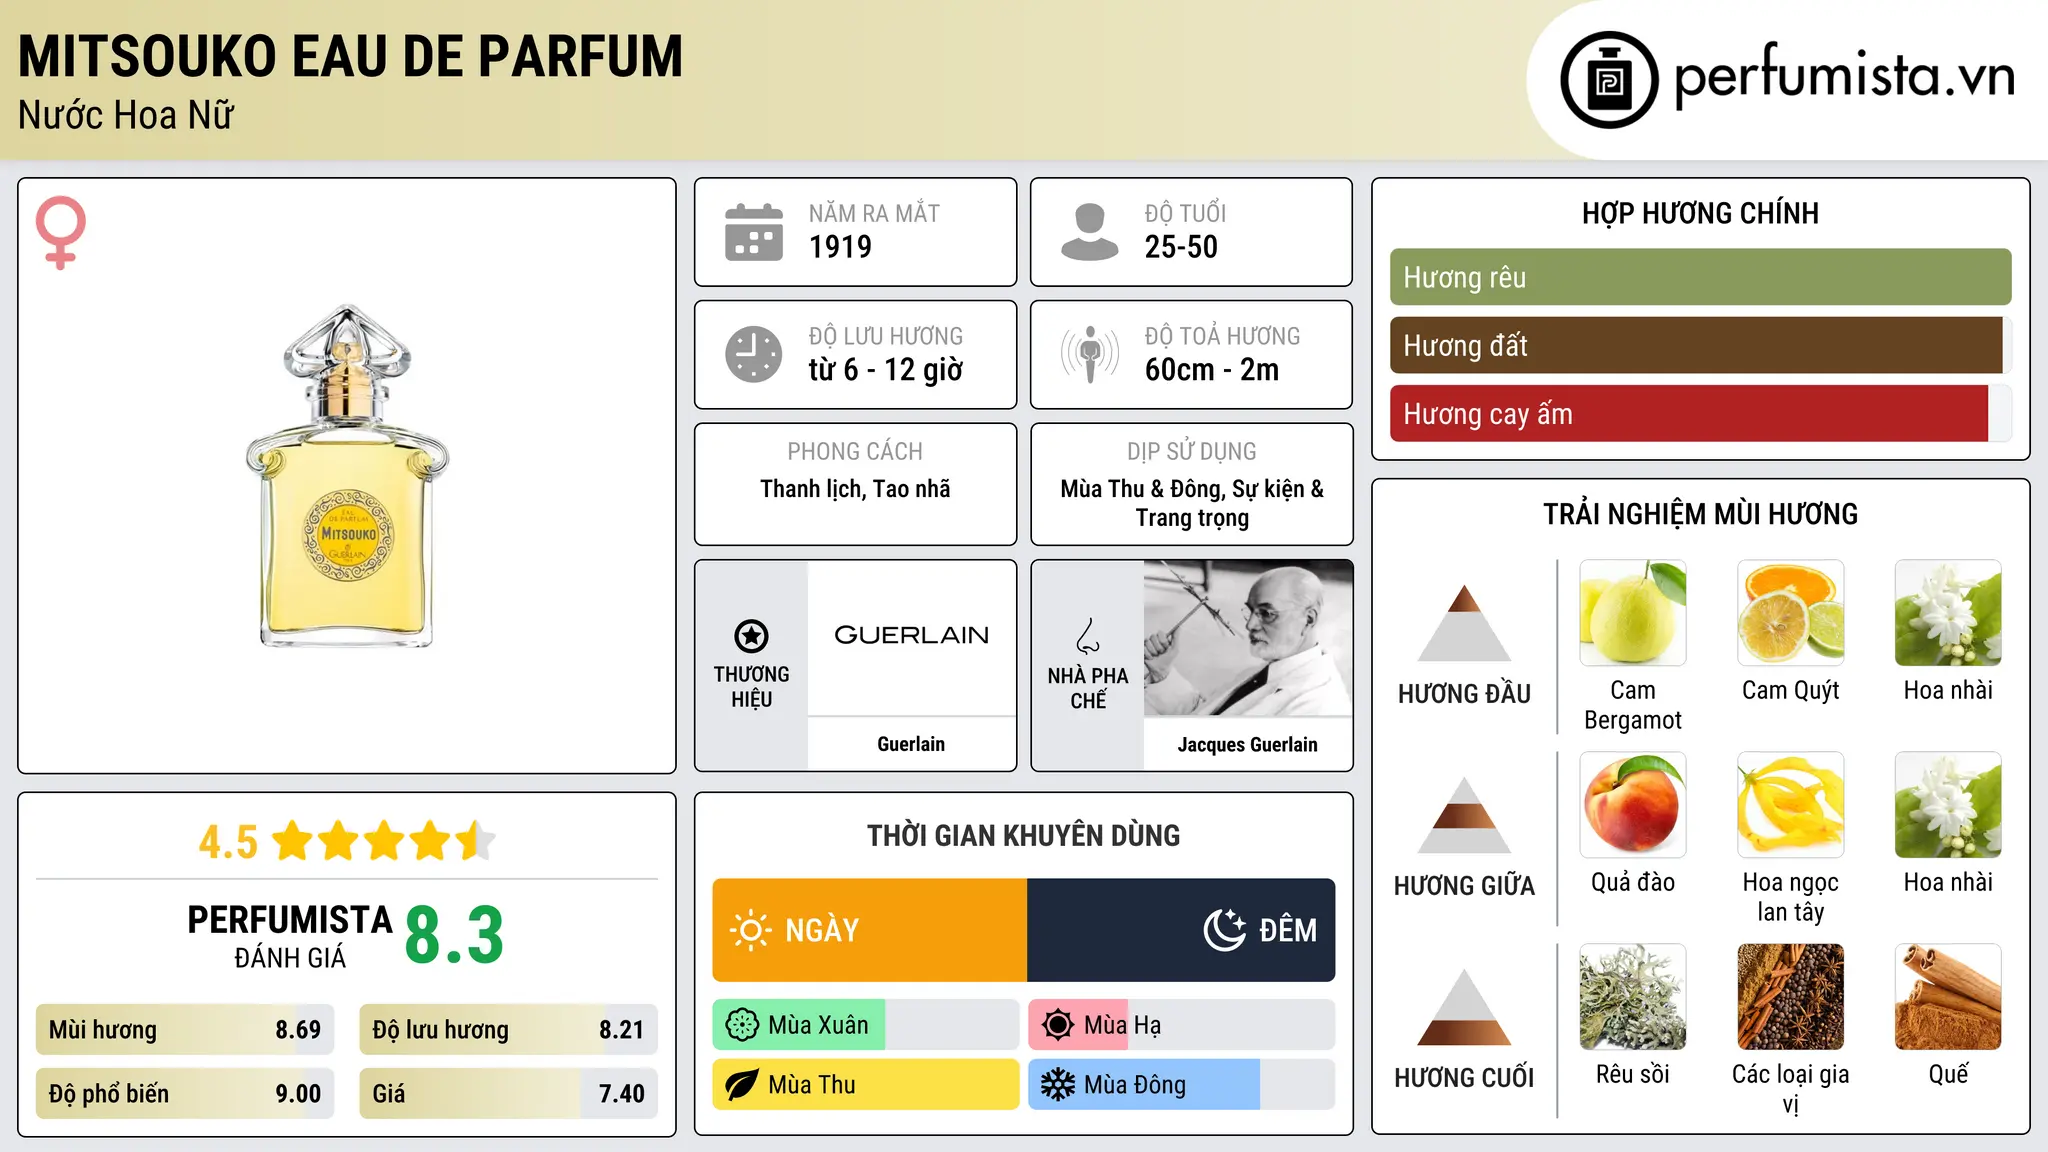Select the Mitsouko perfume bottle image

tap(348, 476)
